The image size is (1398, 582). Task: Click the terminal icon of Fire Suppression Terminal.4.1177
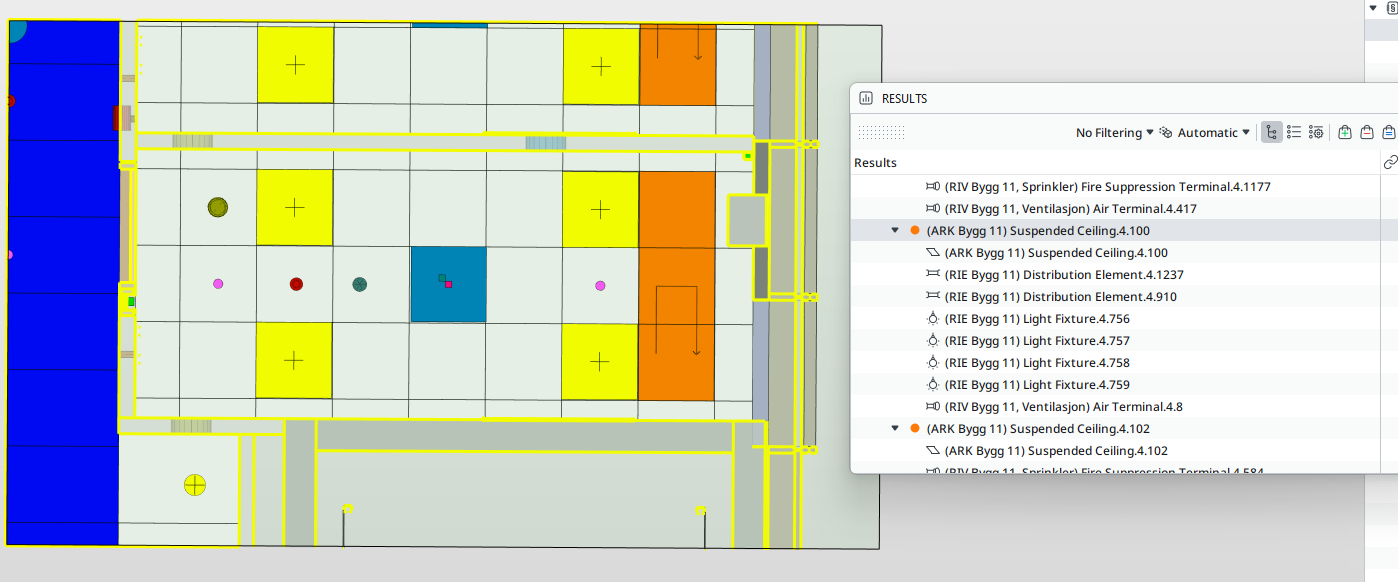pos(933,187)
